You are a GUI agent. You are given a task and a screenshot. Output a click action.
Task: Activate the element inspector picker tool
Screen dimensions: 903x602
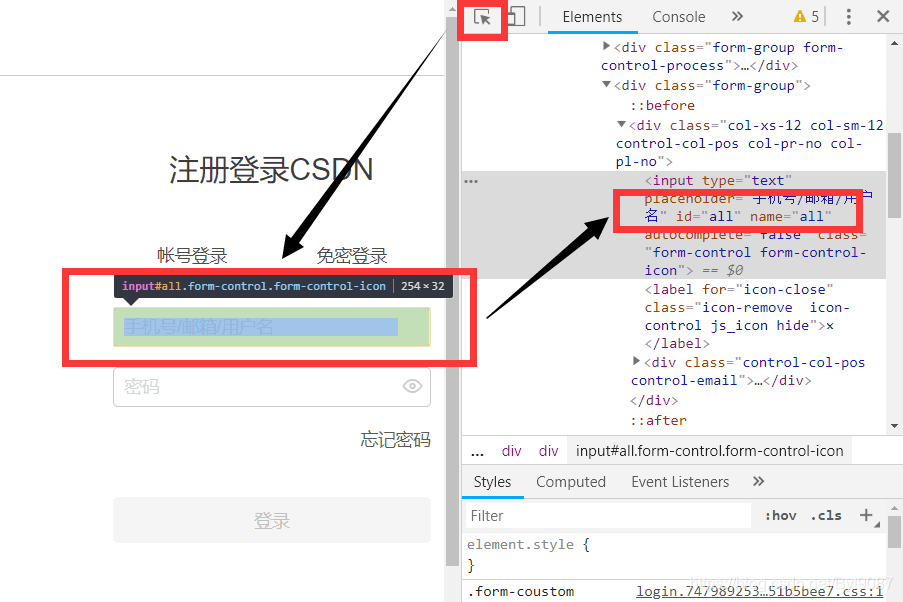482,17
